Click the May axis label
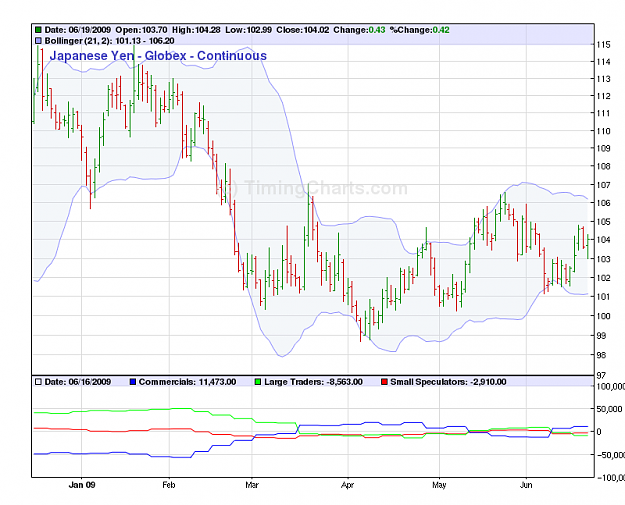The height and width of the screenshot is (505, 625). pos(439,485)
